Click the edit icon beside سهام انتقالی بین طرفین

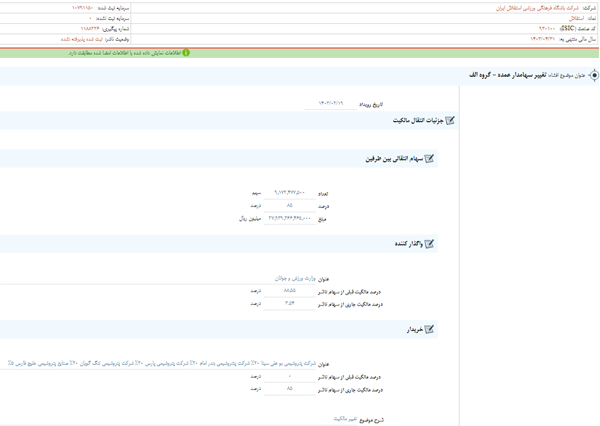pyautogui.click(x=429, y=159)
